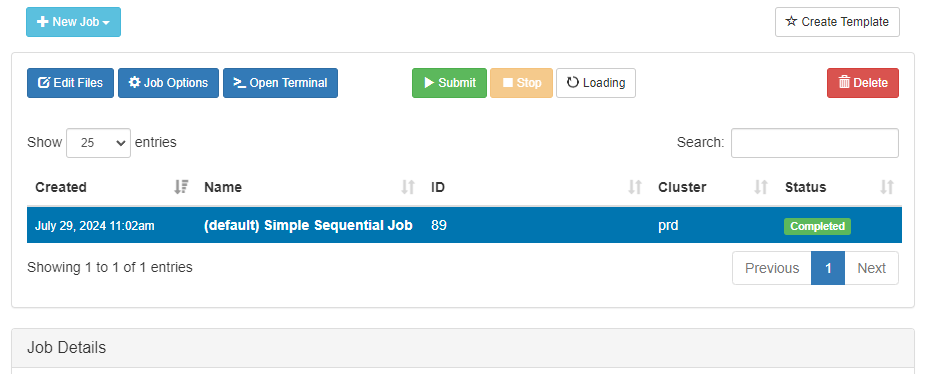Select the Simple Sequential Job row

465,225
